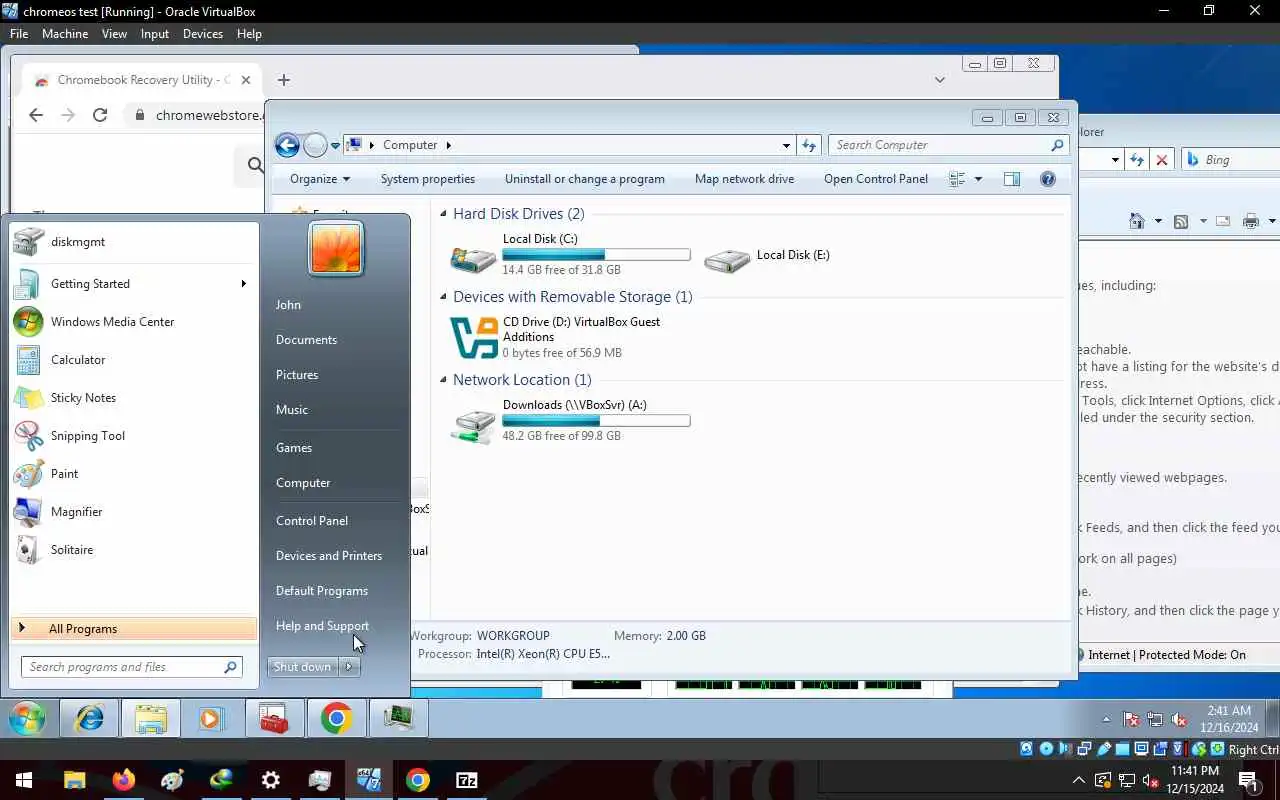Open 7-Zip on the host taskbar
The image size is (1280, 800).
tap(467, 780)
